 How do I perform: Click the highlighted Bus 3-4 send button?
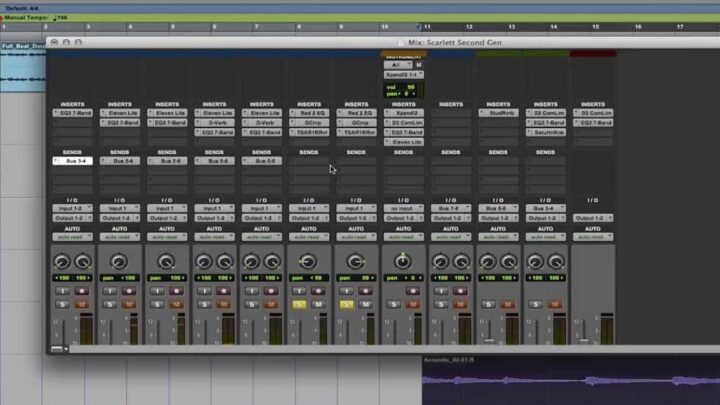point(73,161)
